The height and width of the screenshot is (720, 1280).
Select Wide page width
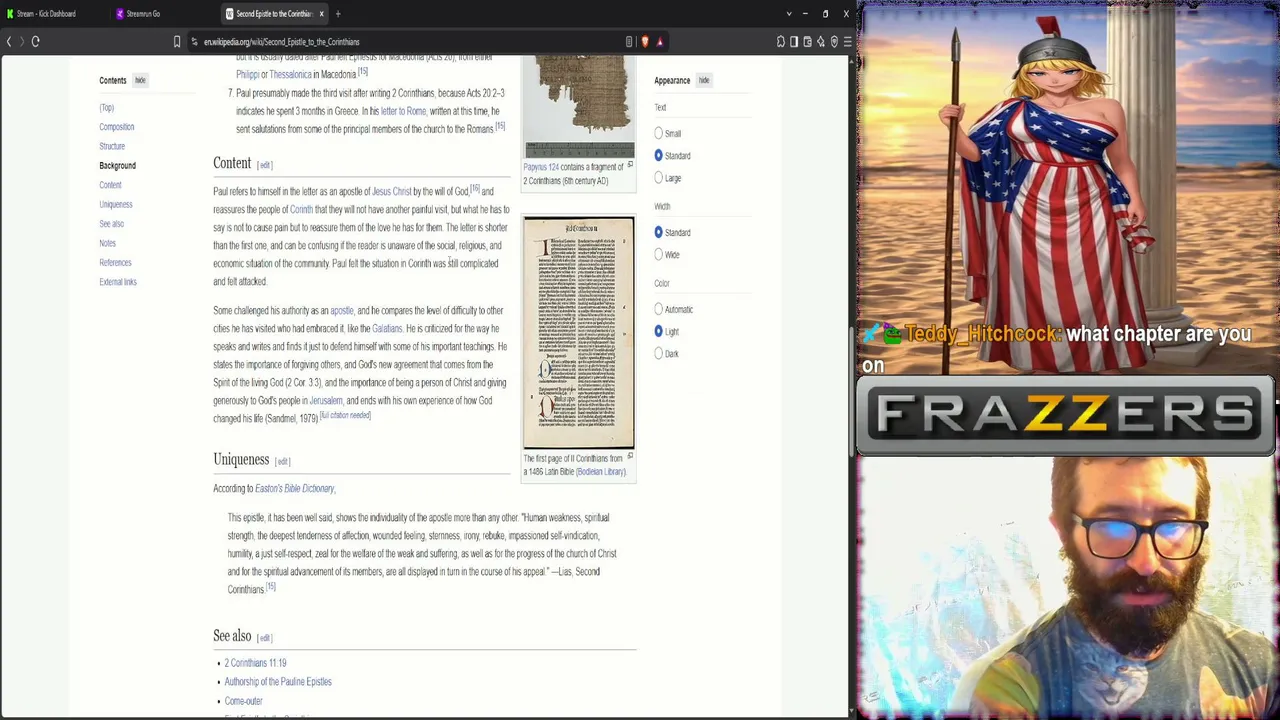point(658,254)
